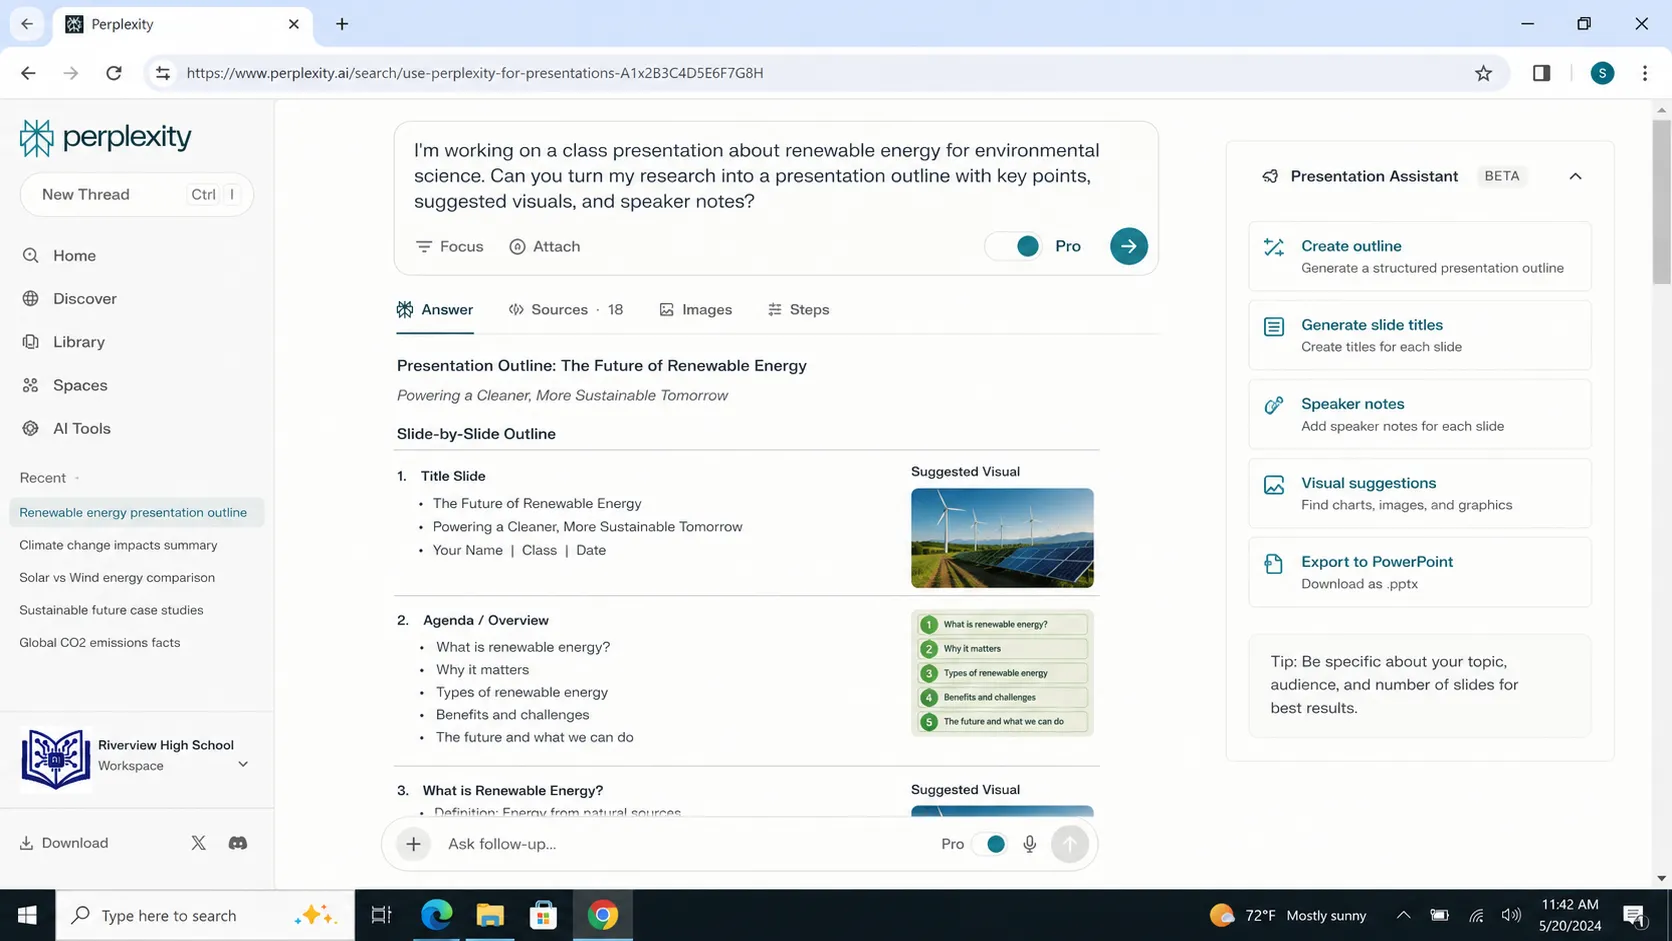Click Generate slide titles list icon

1273,326
